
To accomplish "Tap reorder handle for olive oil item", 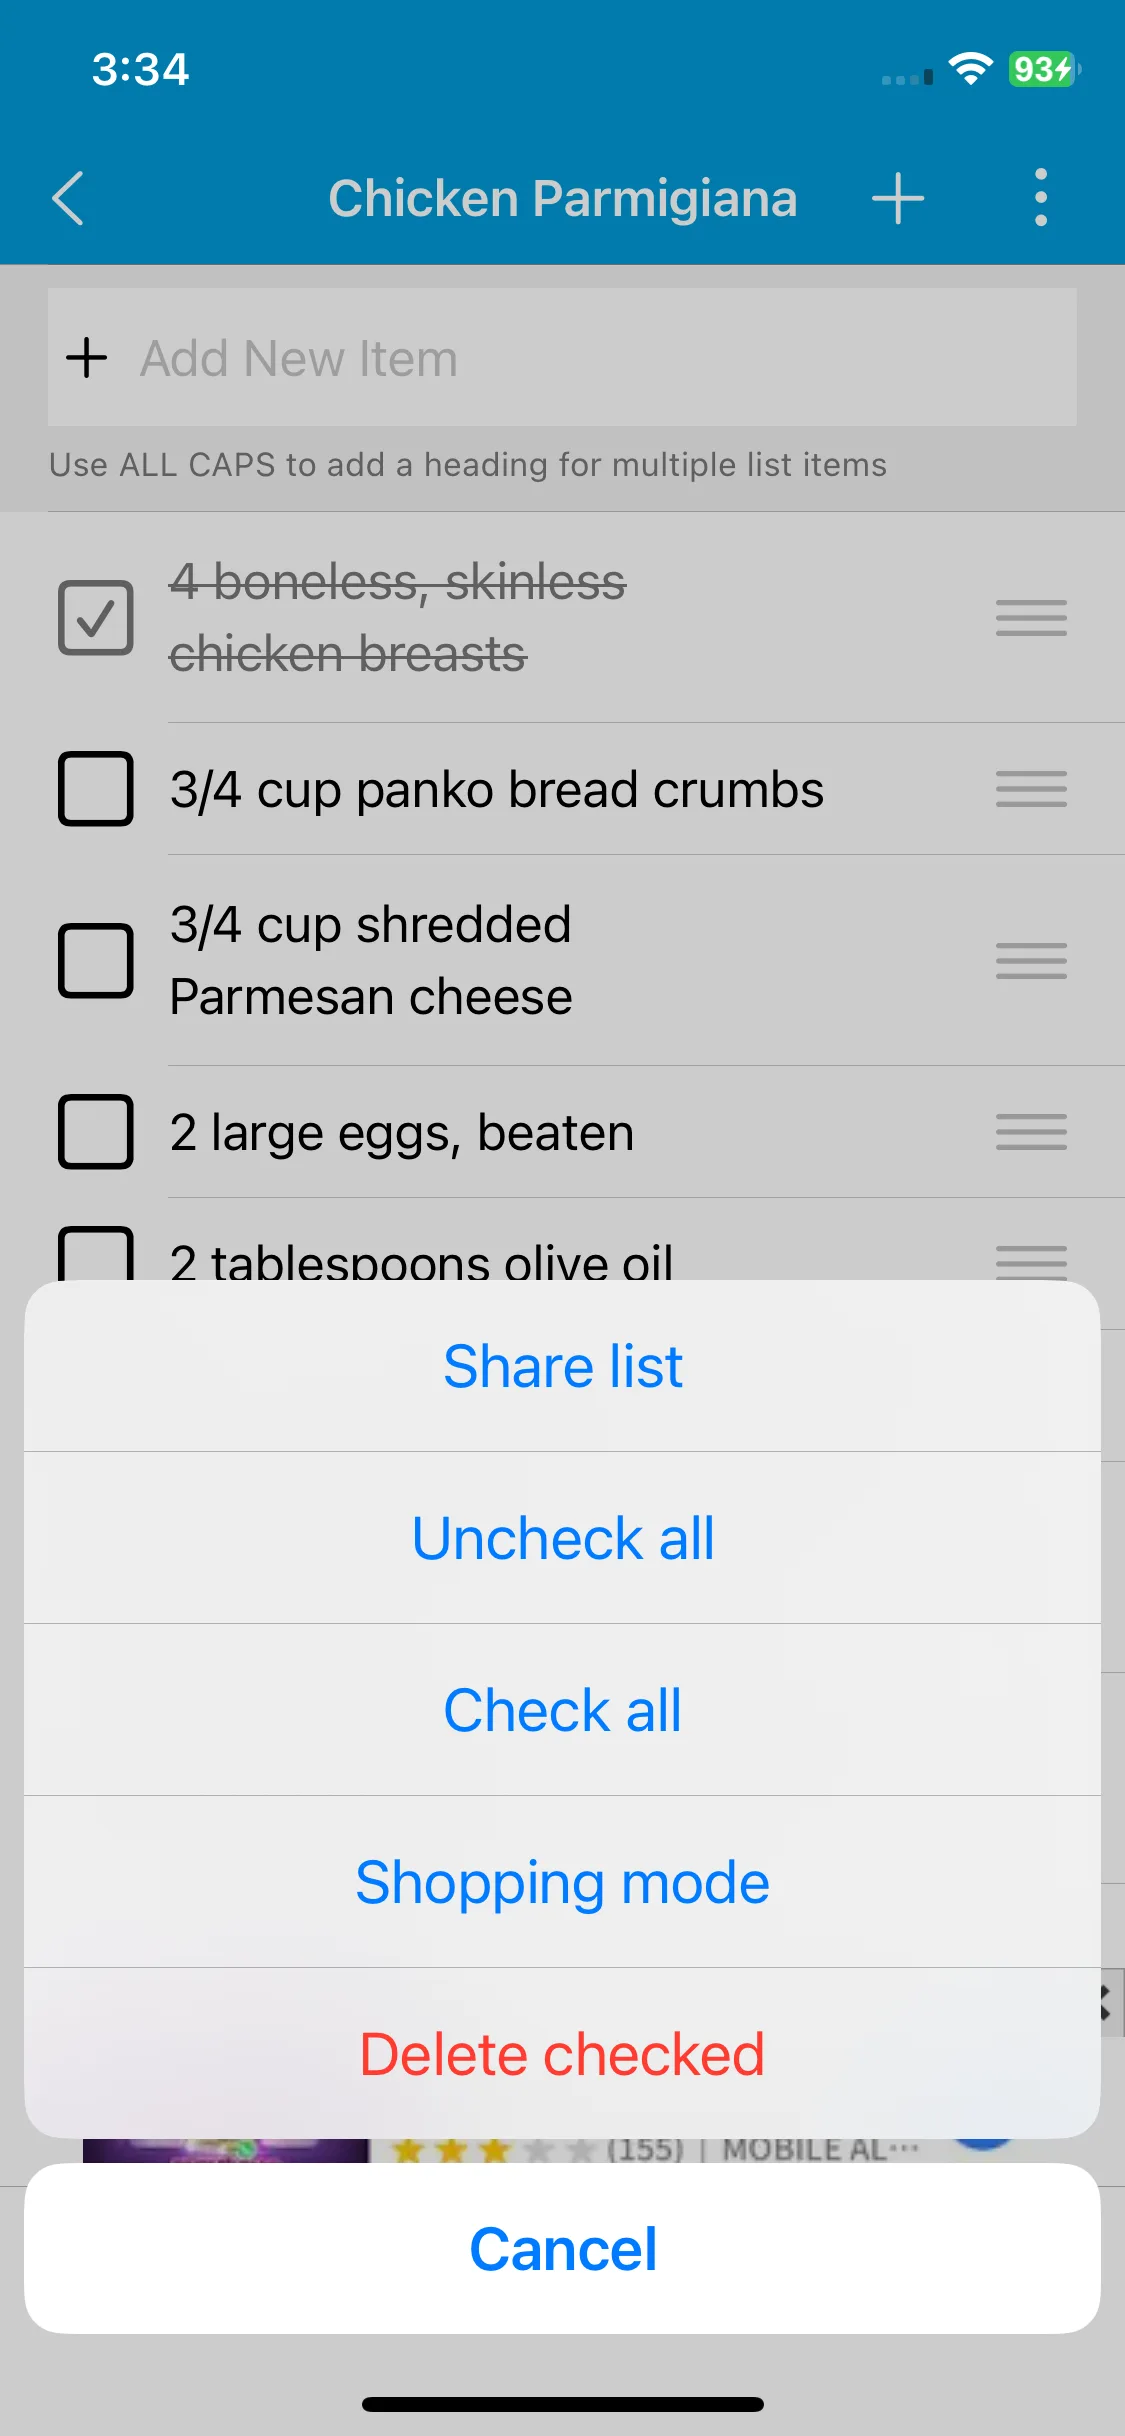I will [x=1031, y=1261].
